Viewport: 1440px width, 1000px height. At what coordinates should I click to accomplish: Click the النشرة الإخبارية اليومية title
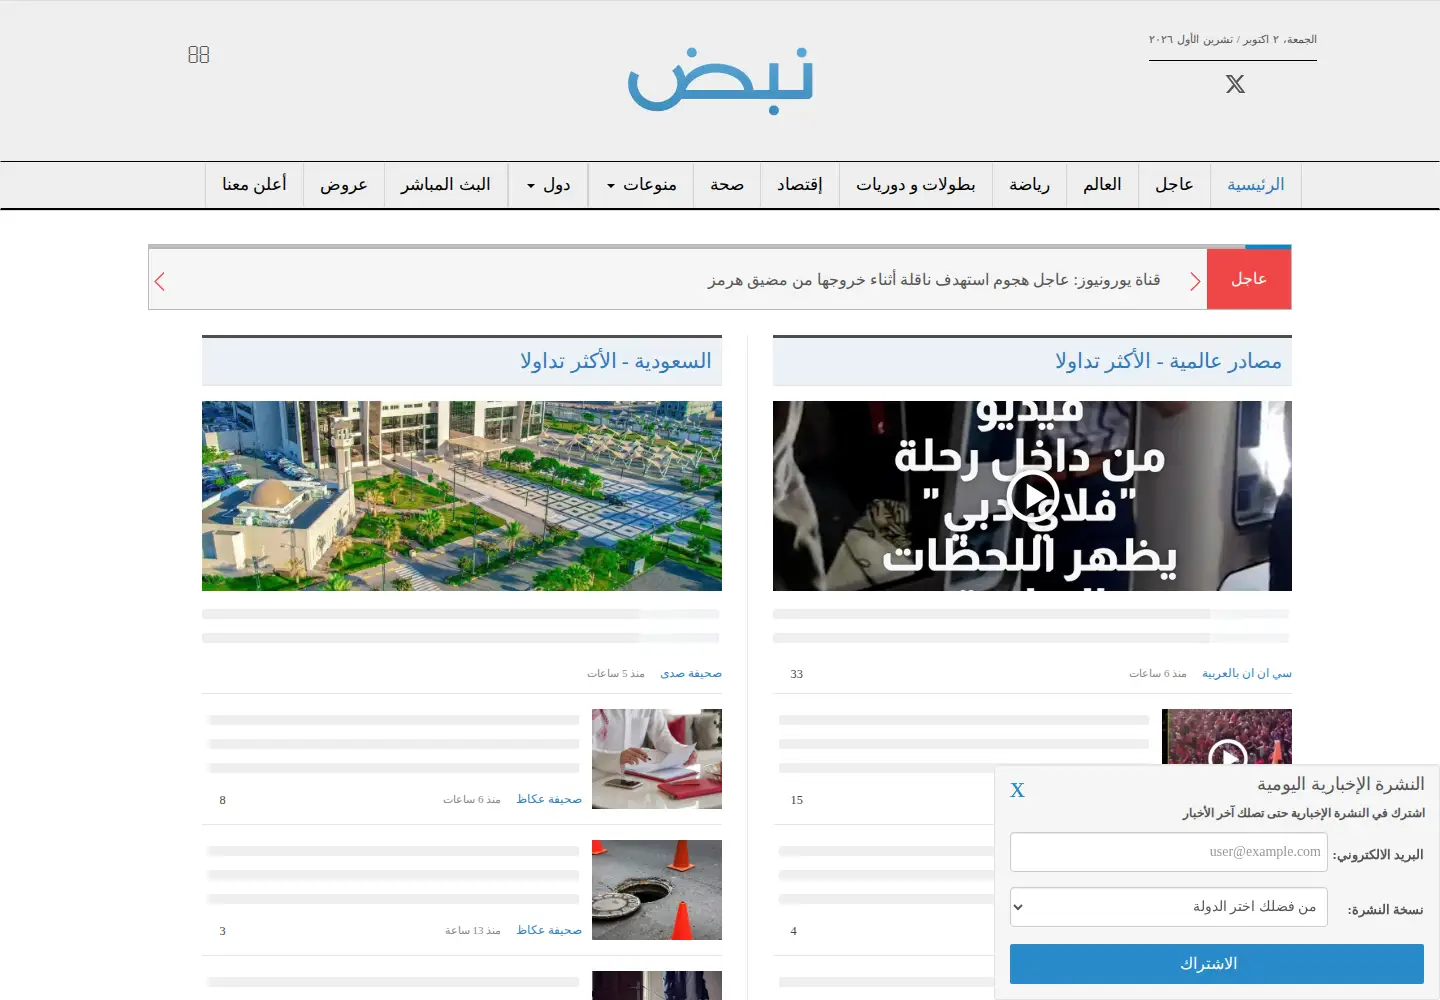click(1341, 784)
